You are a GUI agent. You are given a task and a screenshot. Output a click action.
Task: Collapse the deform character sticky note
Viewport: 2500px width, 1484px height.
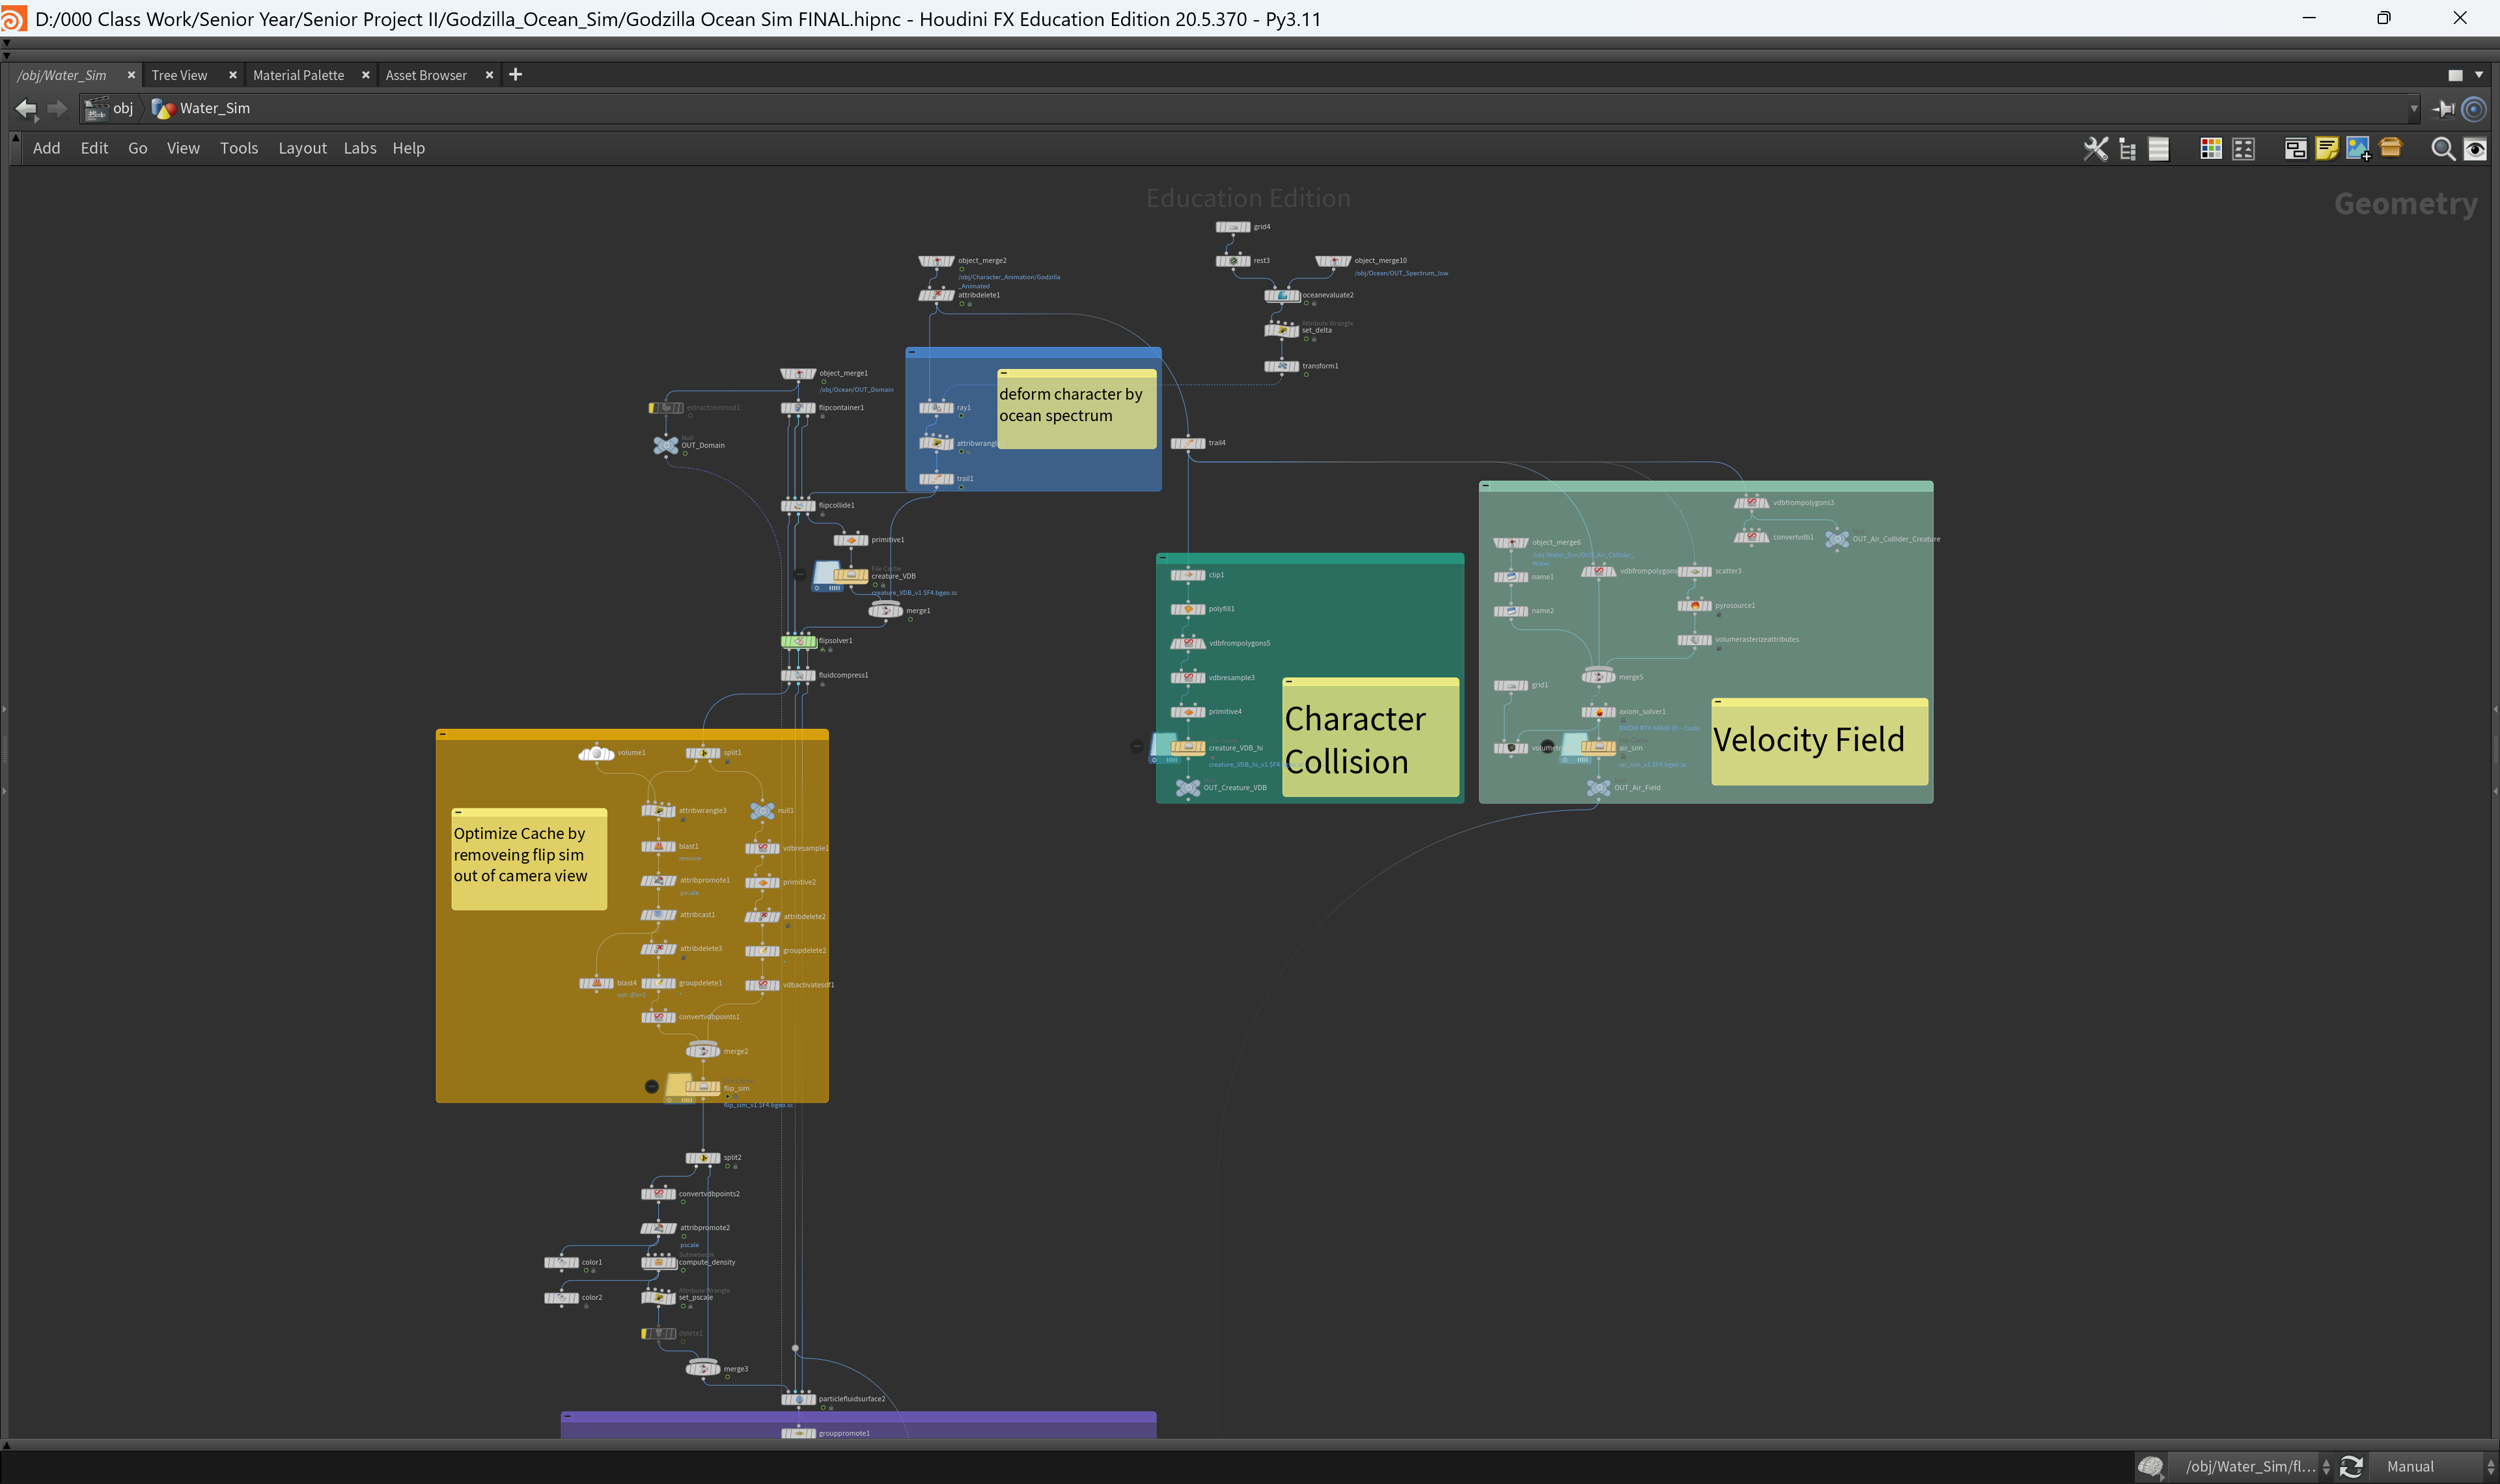click(x=1004, y=373)
